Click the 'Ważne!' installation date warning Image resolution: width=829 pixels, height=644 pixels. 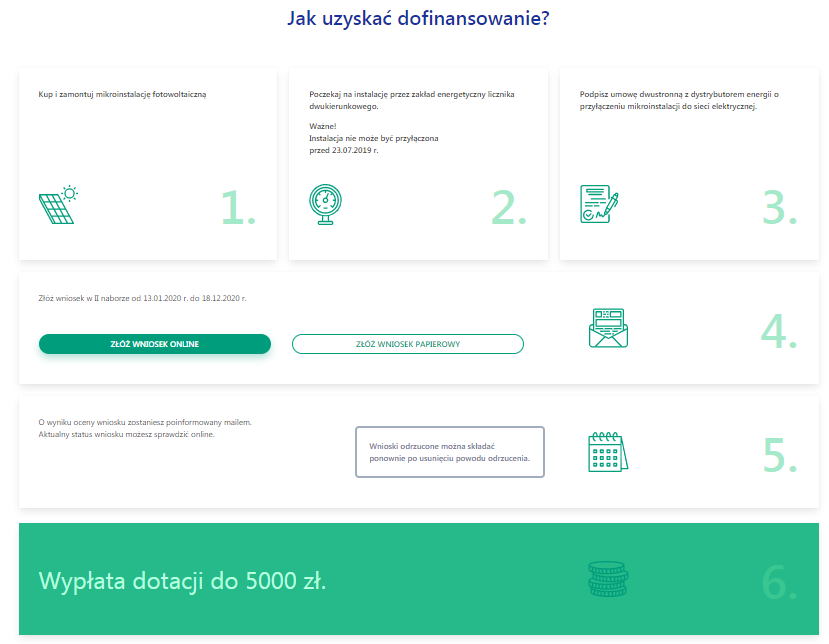click(374, 139)
